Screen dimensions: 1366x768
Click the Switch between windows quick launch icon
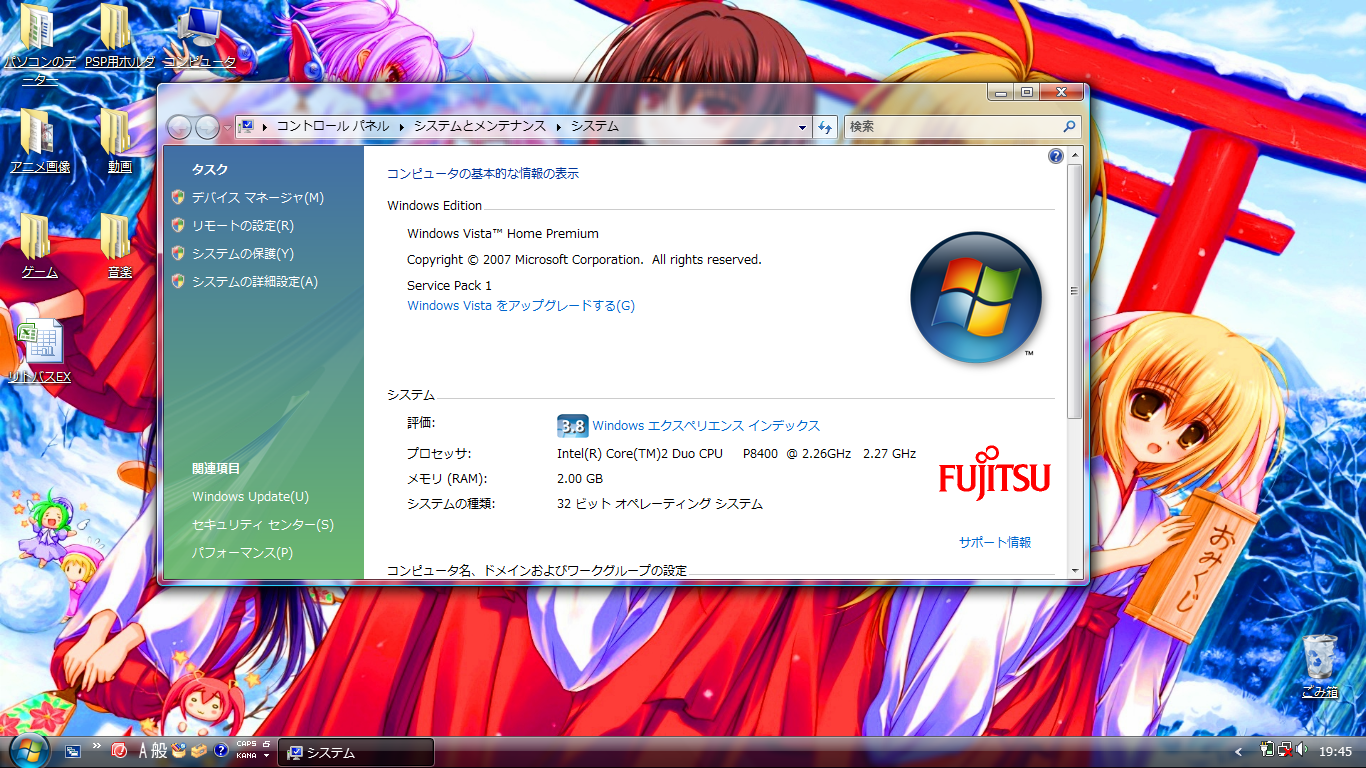pyautogui.click(x=73, y=751)
